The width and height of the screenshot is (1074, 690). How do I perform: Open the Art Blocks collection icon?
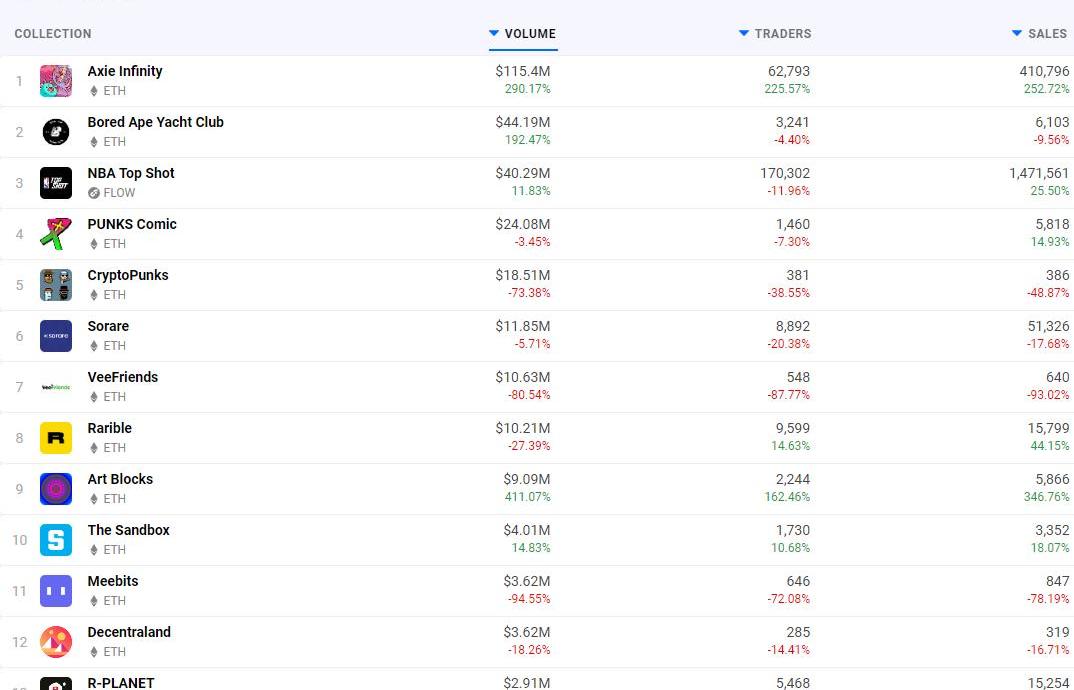[55, 489]
